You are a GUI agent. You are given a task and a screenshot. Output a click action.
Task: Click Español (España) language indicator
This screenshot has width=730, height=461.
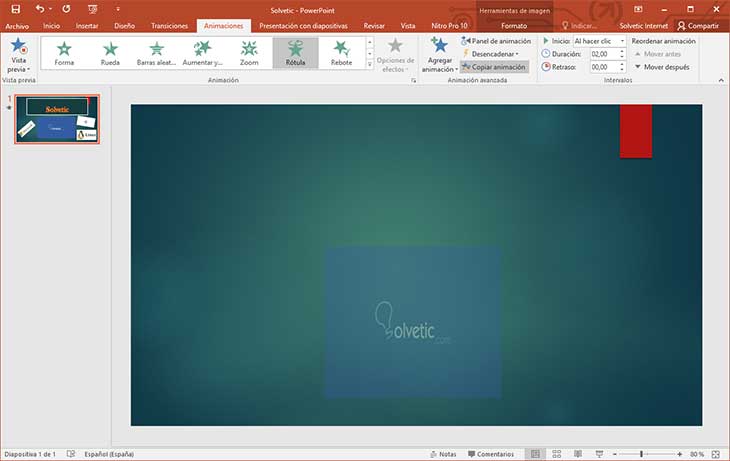(x=109, y=454)
